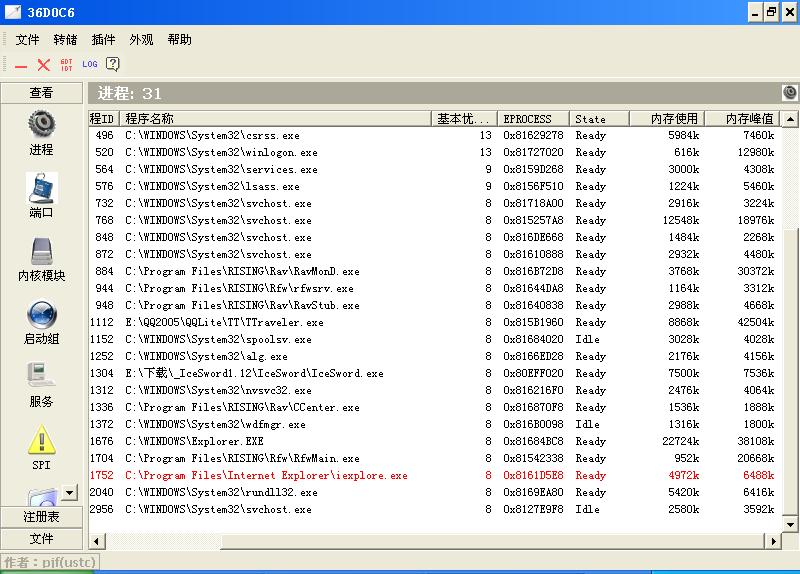Sort by the 内存使用 column header
Image resolution: width=800 pixels, height=574 pixels.
(667, 119)
